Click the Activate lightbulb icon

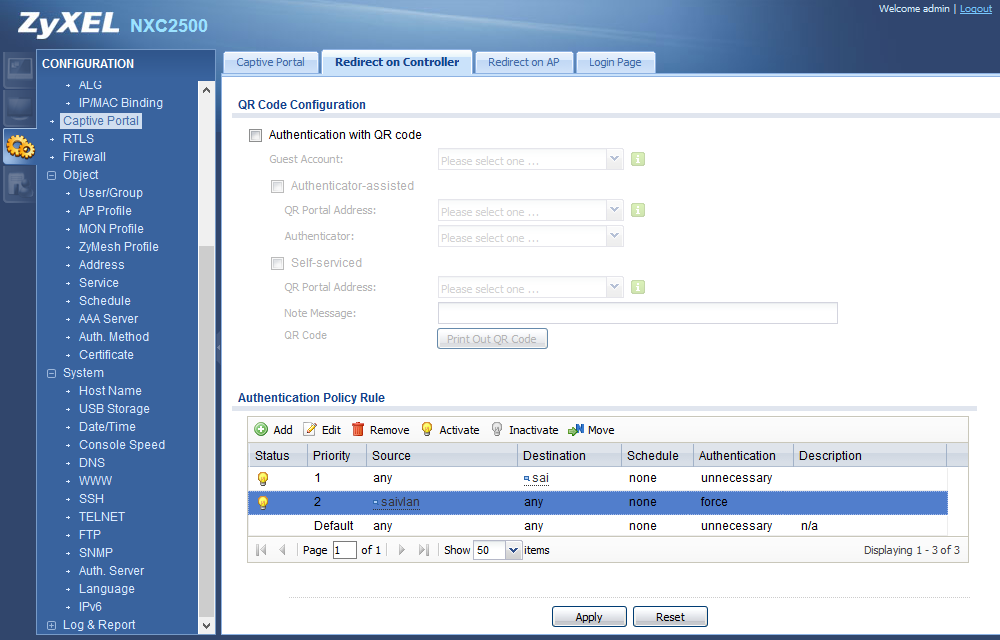pyautogui.click(x=427, y=430)
